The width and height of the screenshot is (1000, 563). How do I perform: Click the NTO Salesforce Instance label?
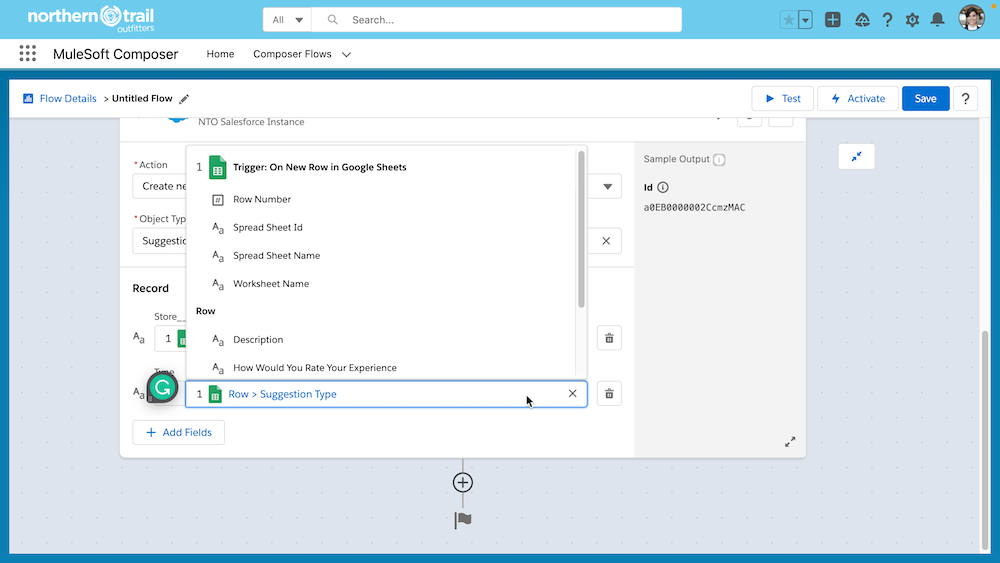pos(251,122)
